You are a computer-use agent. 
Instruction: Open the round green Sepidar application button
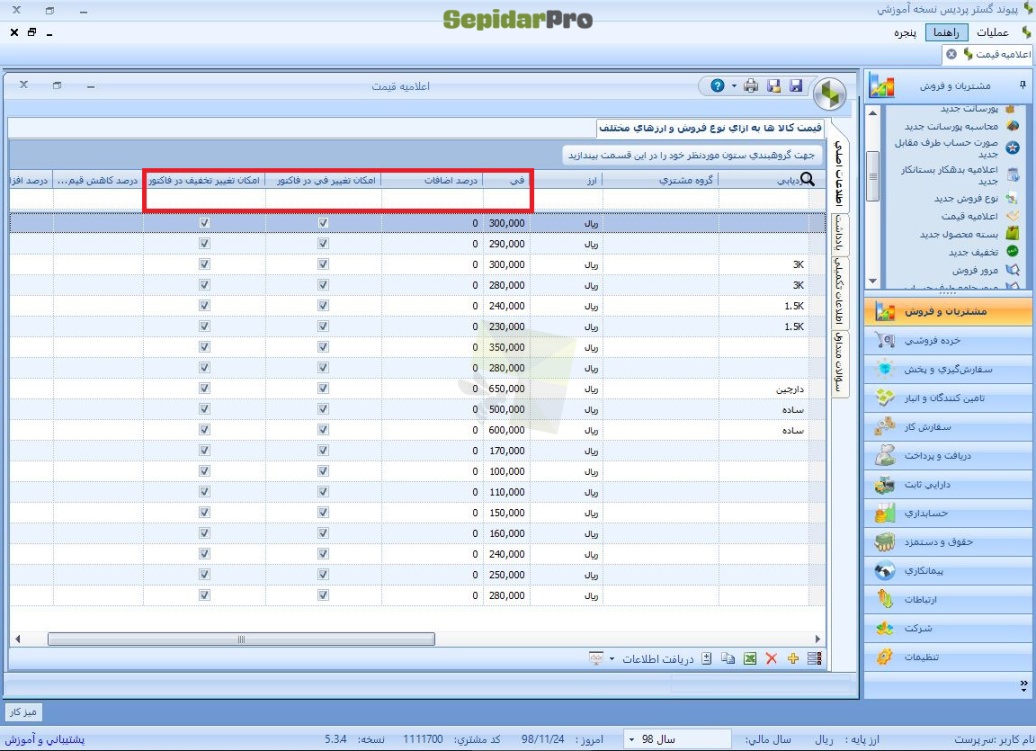(830, 94)
